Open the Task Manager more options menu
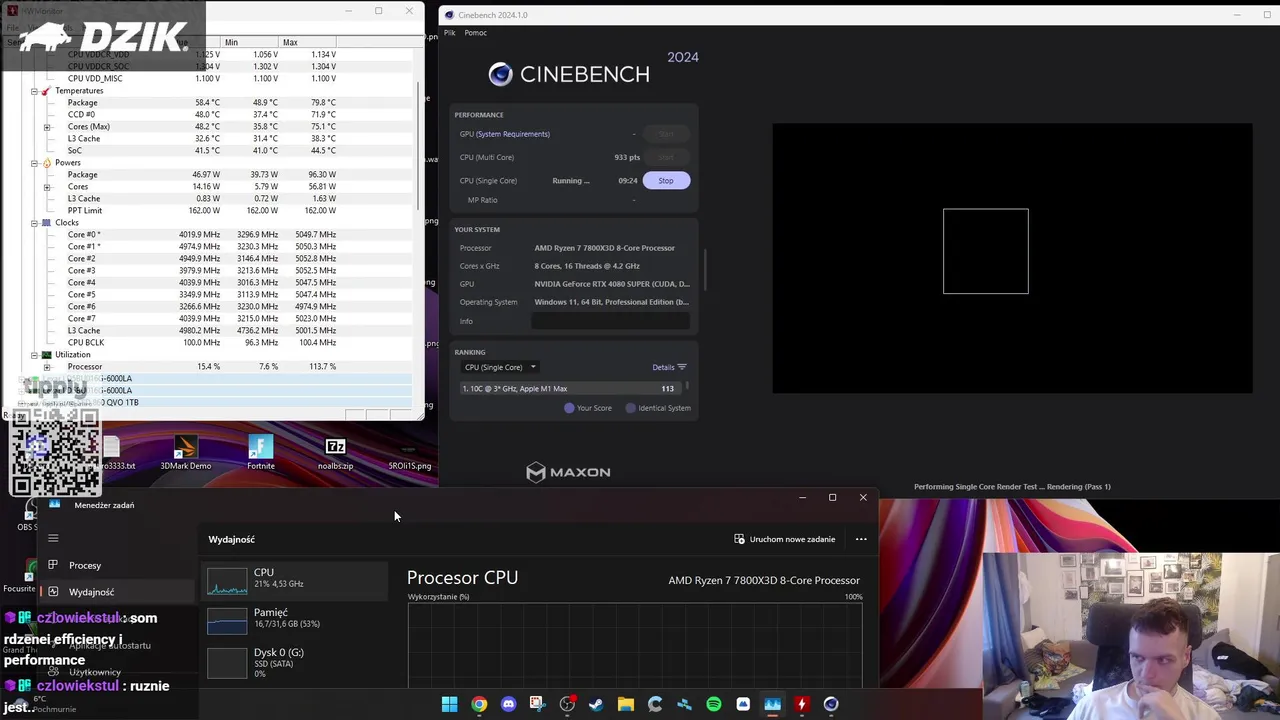 [861, 539]
